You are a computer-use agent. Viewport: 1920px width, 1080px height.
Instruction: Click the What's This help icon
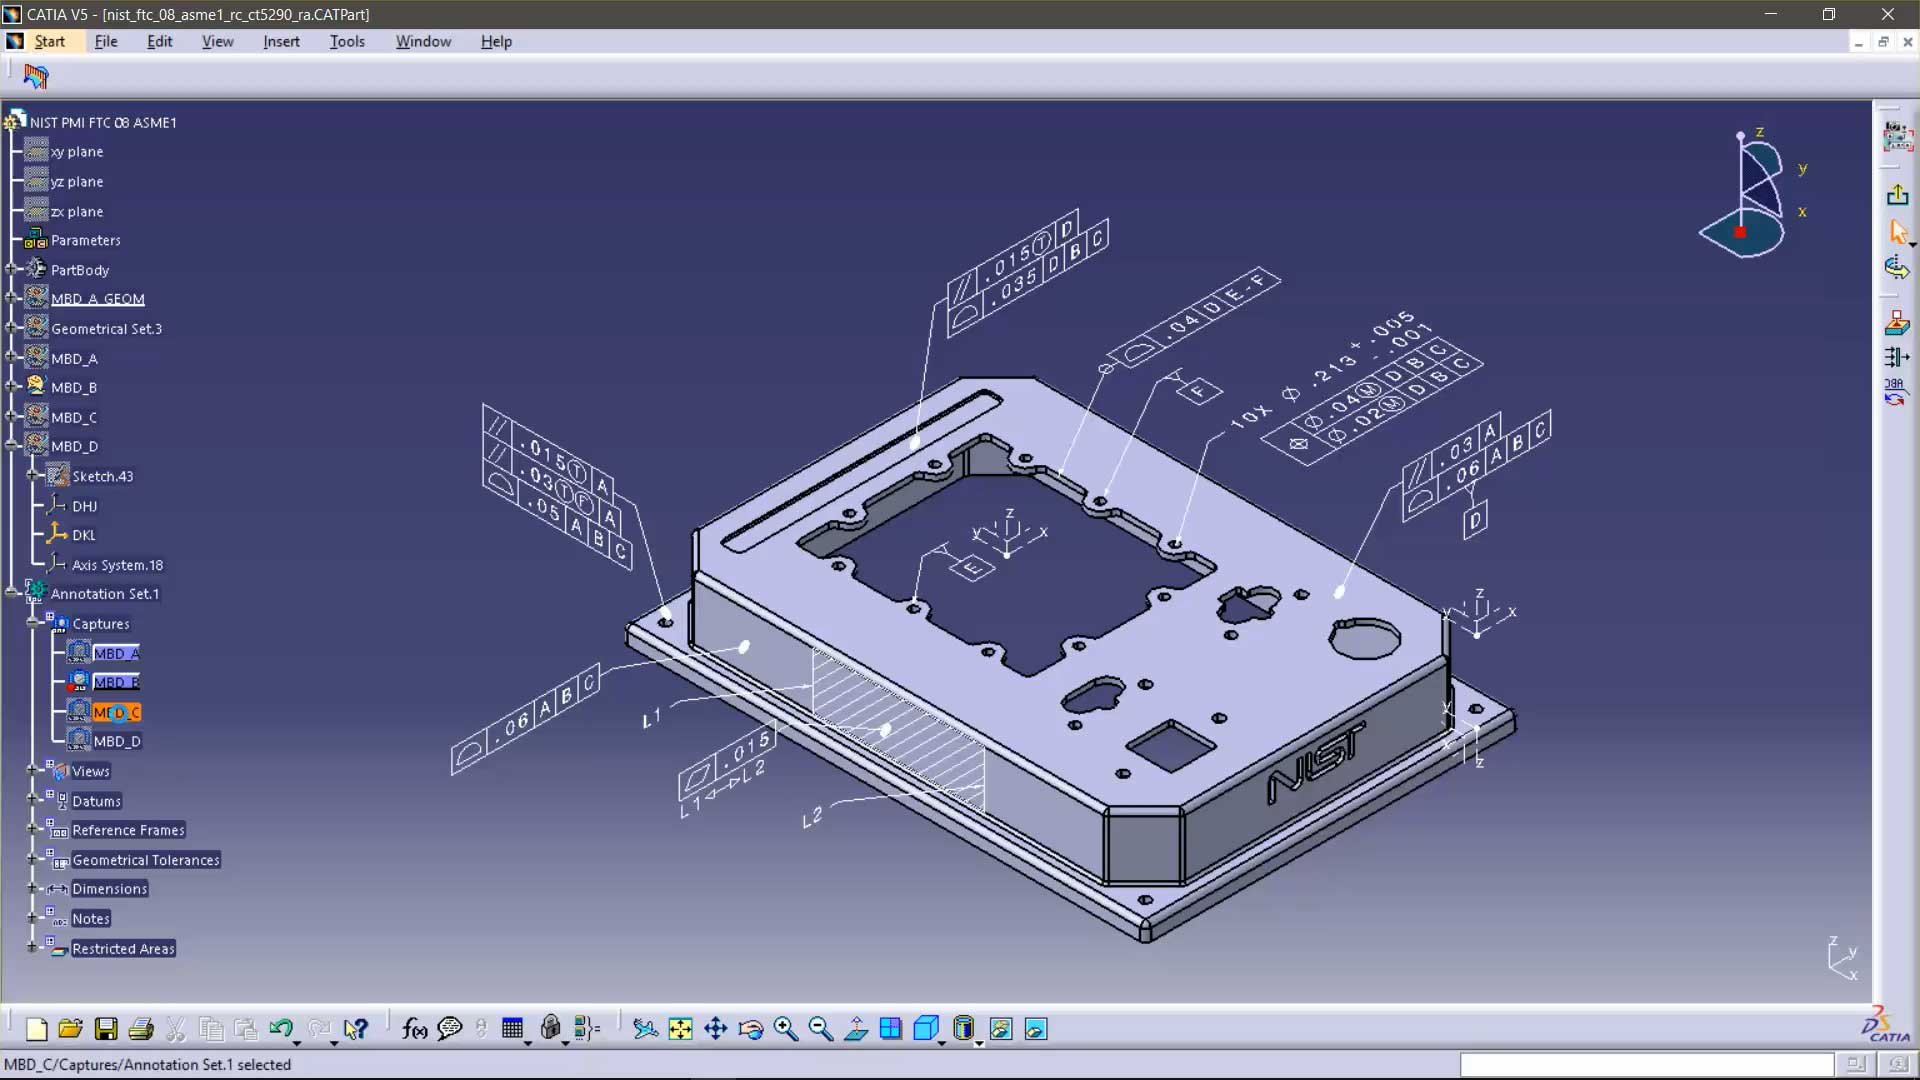tap(356, 1028)
